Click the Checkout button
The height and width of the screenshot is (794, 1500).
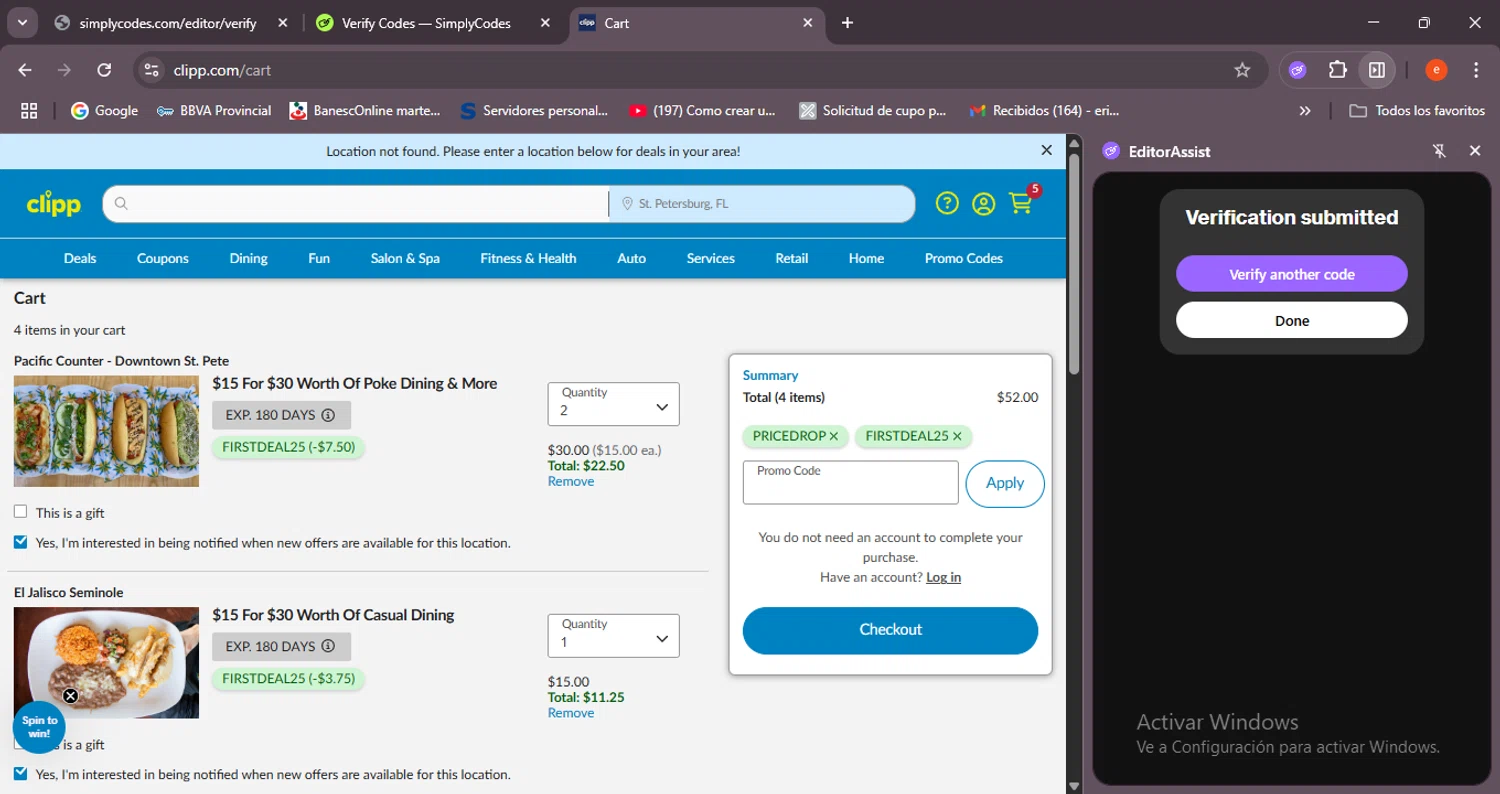(890, 630)
